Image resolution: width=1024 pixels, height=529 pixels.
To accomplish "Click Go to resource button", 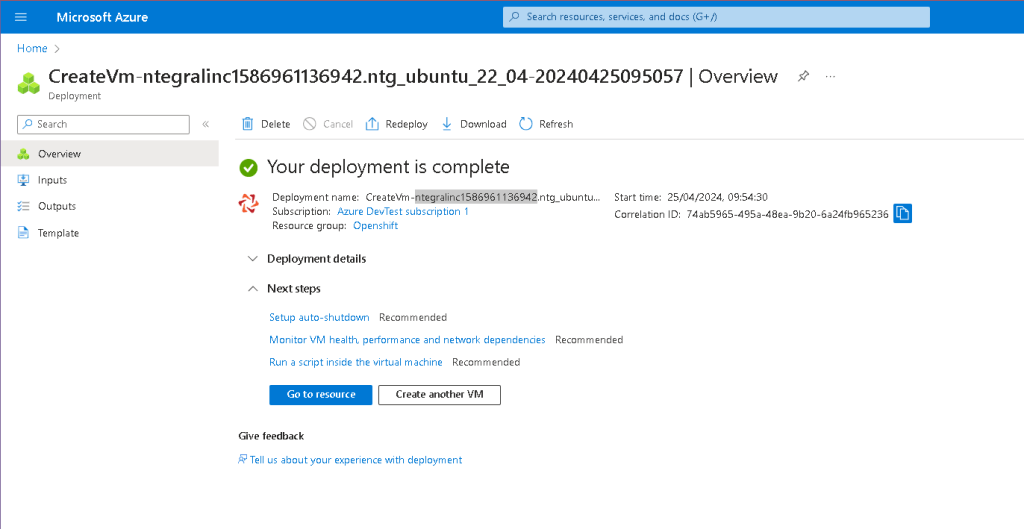I will pos(321,394).
